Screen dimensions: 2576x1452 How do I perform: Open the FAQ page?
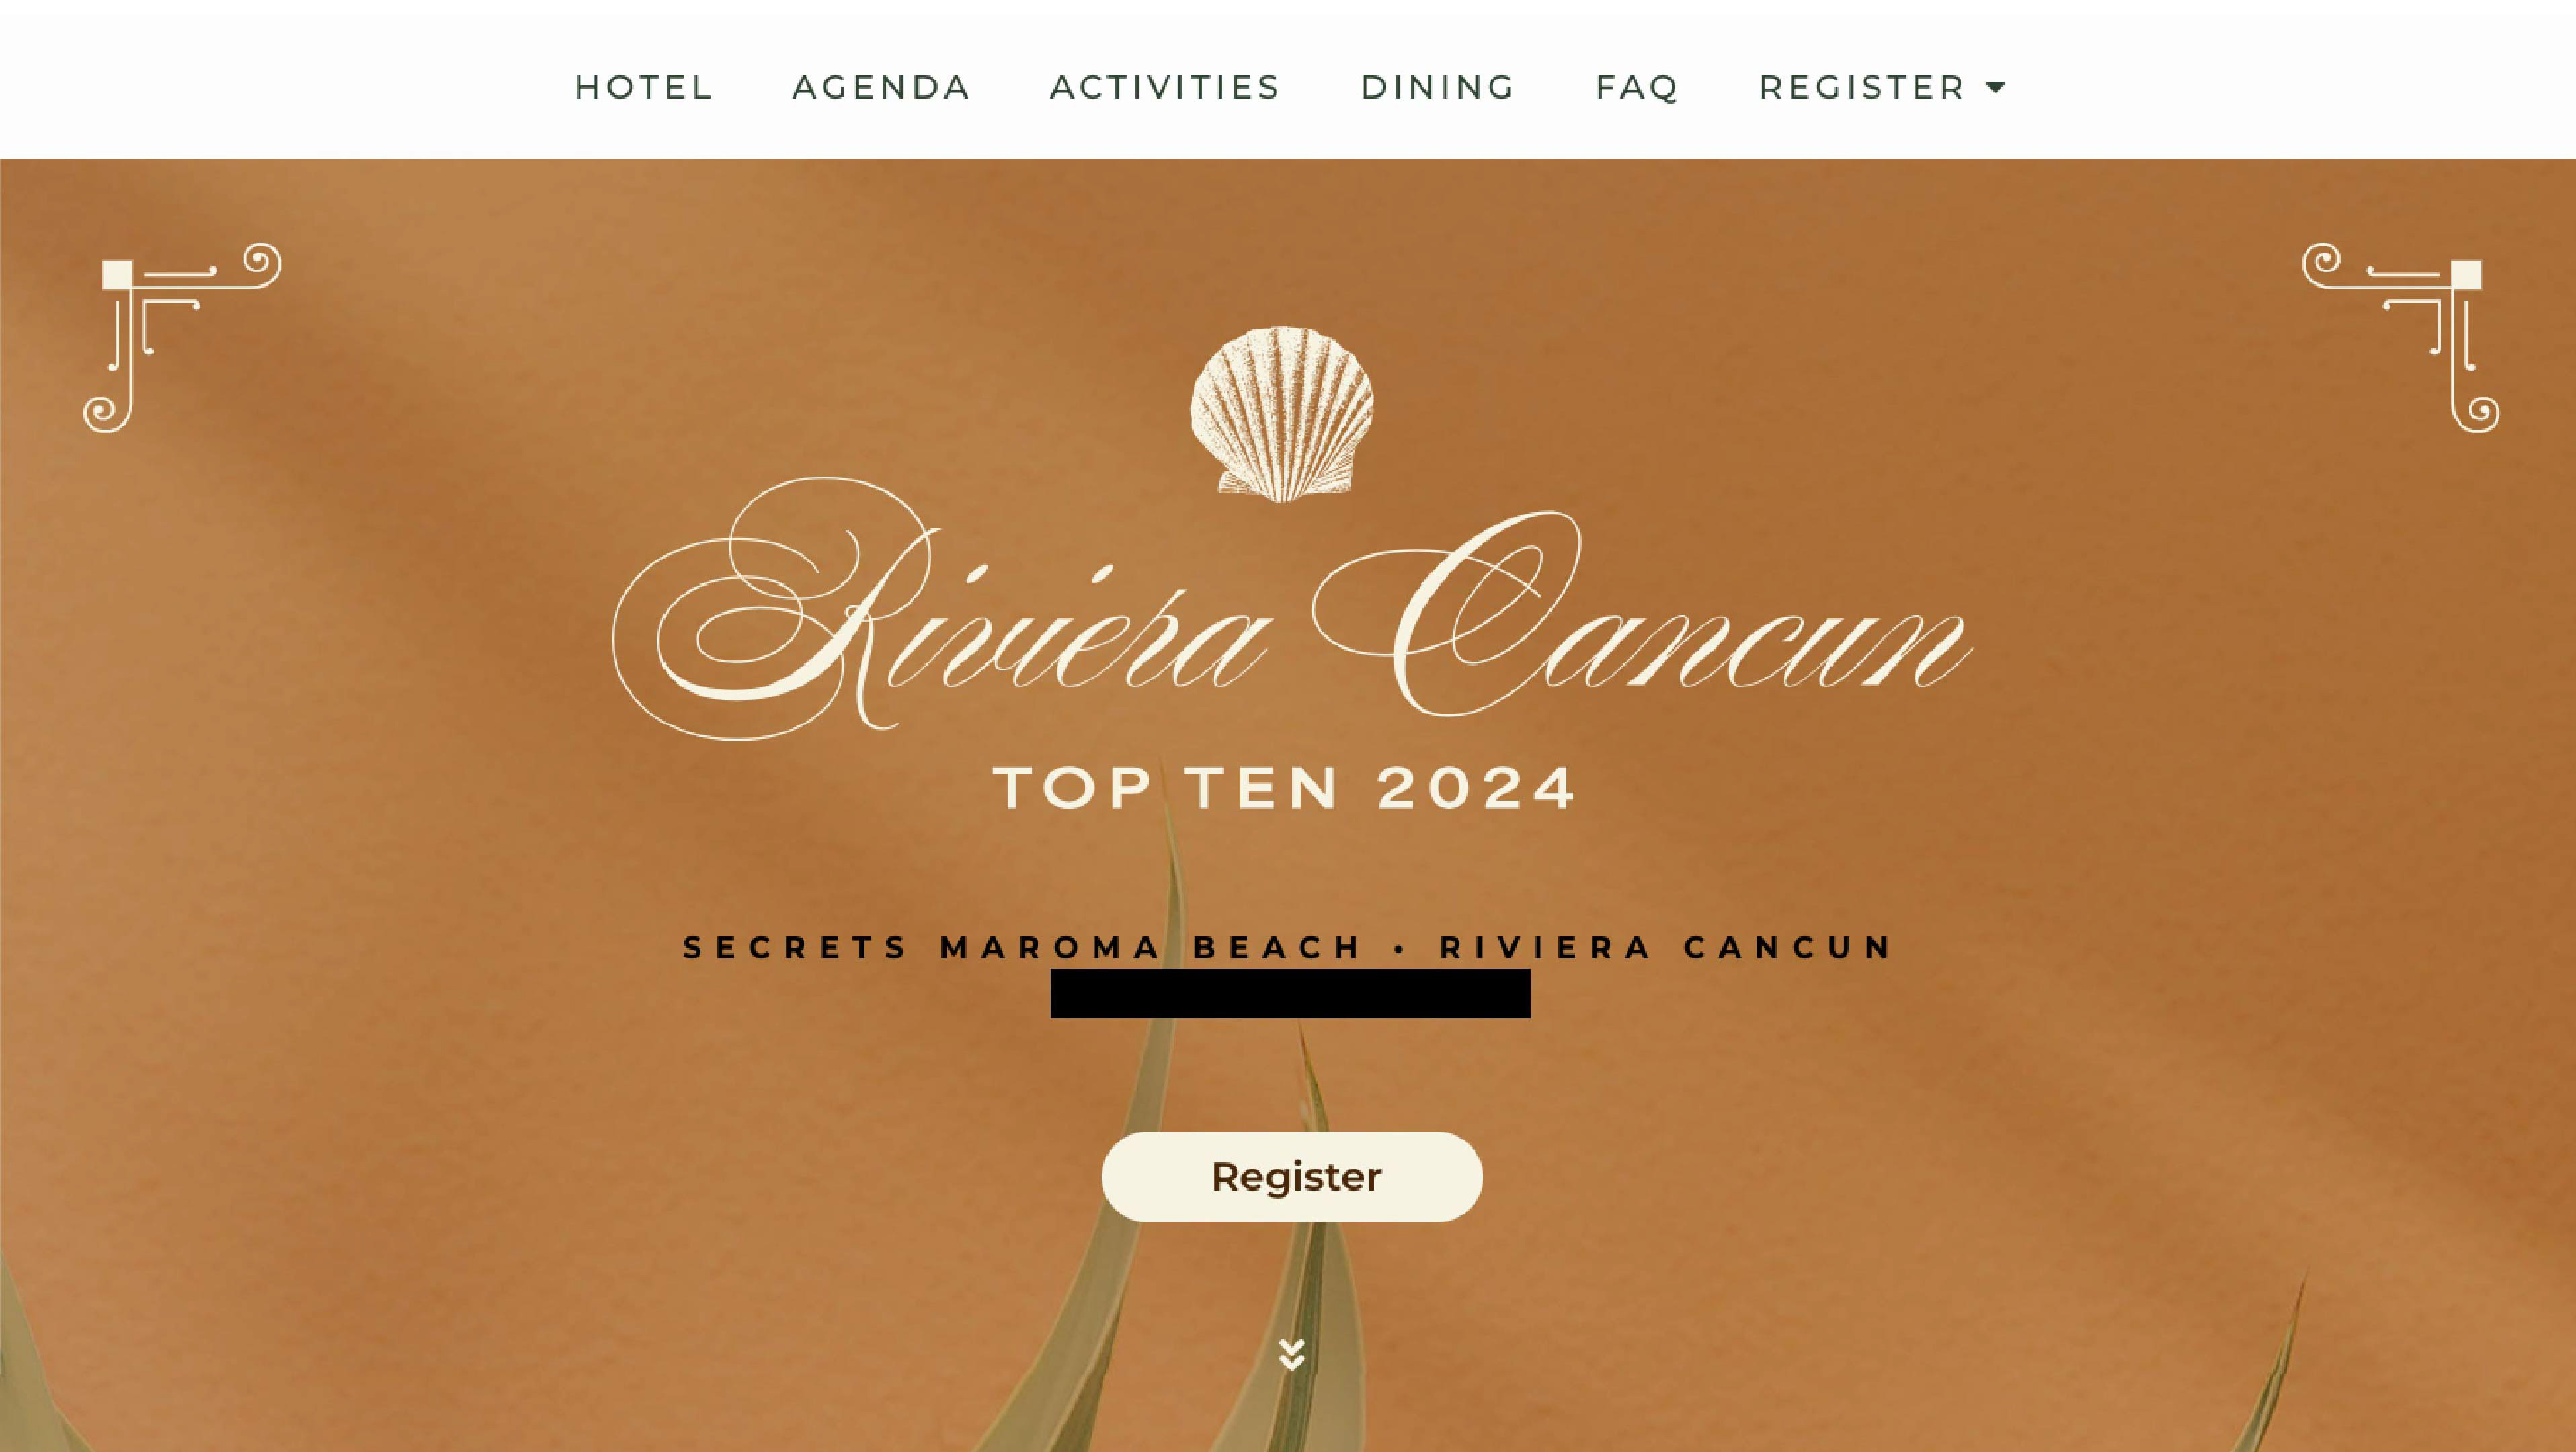1637,87
